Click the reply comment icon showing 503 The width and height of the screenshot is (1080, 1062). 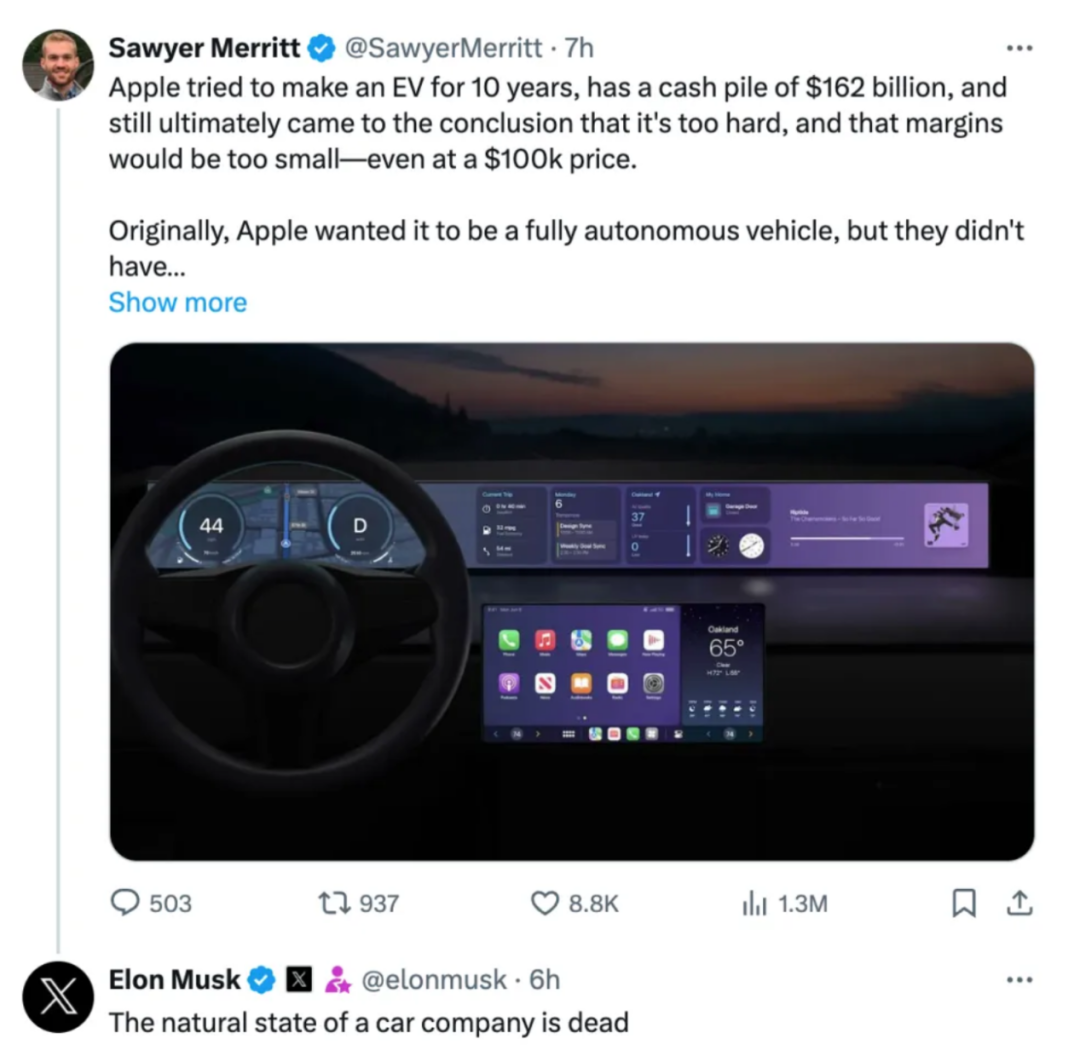click(x=124, y=903)
